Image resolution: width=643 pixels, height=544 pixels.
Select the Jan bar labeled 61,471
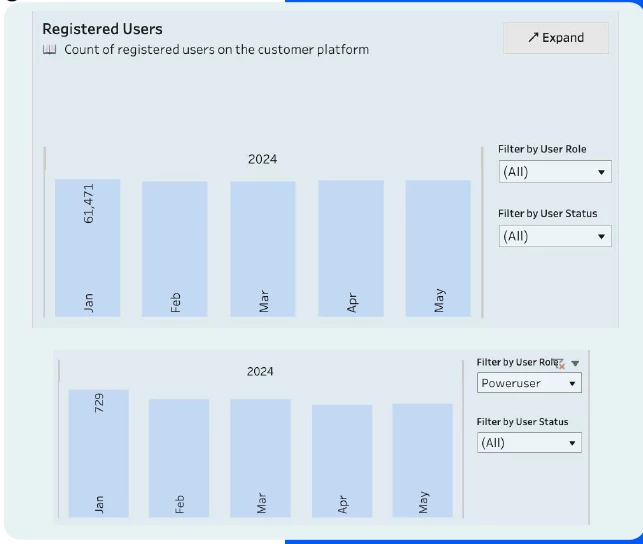[88, 248]
